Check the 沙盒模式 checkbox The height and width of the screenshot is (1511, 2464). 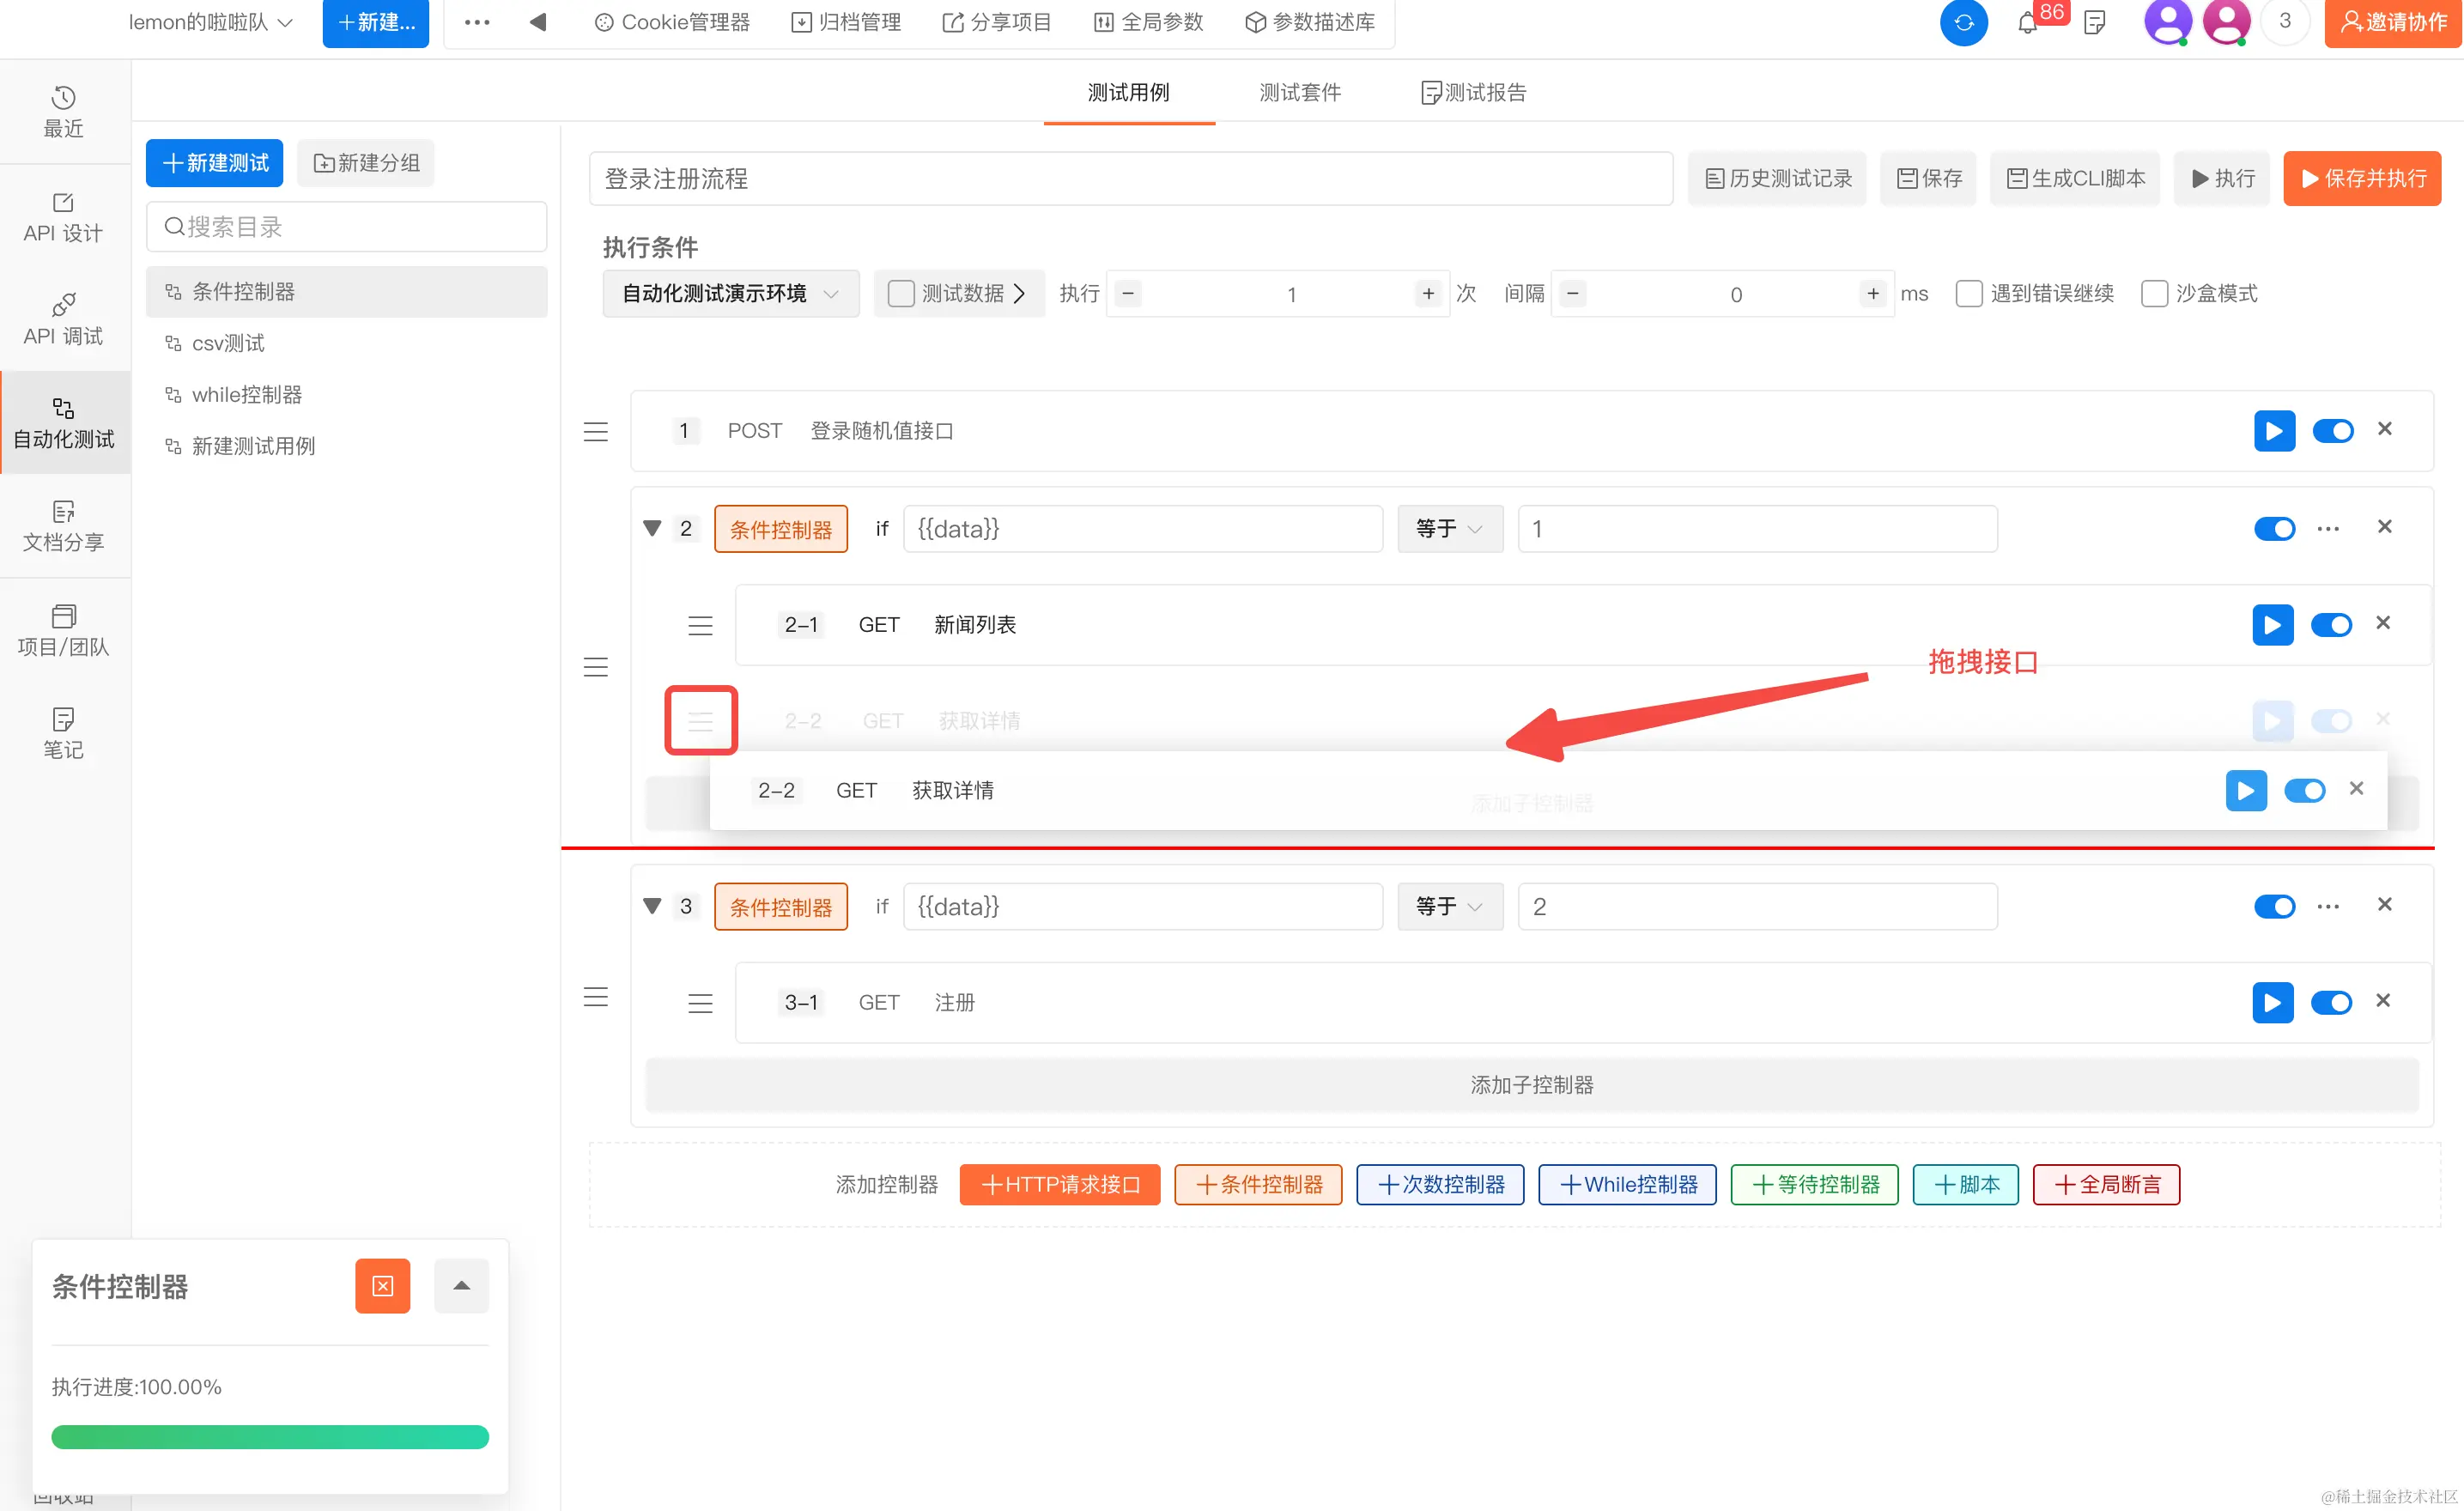[x=2154, y=294]
